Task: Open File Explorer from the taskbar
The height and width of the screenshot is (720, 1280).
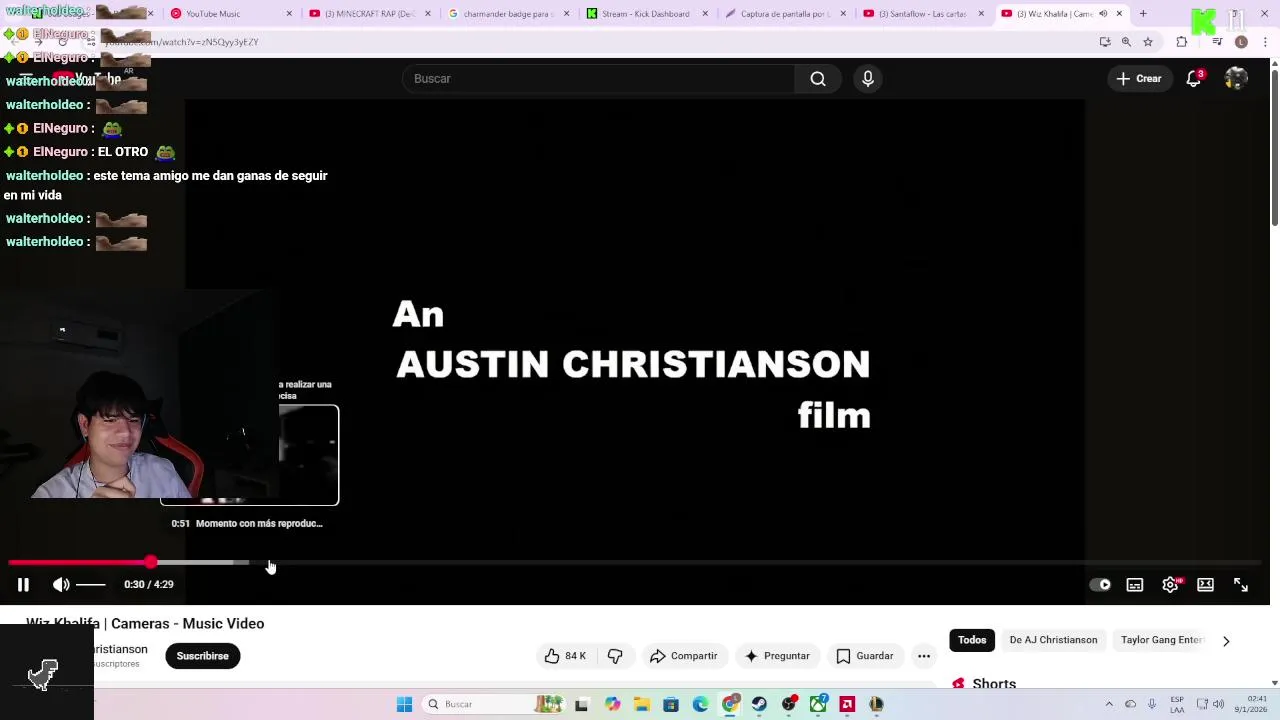Action: 641,704
